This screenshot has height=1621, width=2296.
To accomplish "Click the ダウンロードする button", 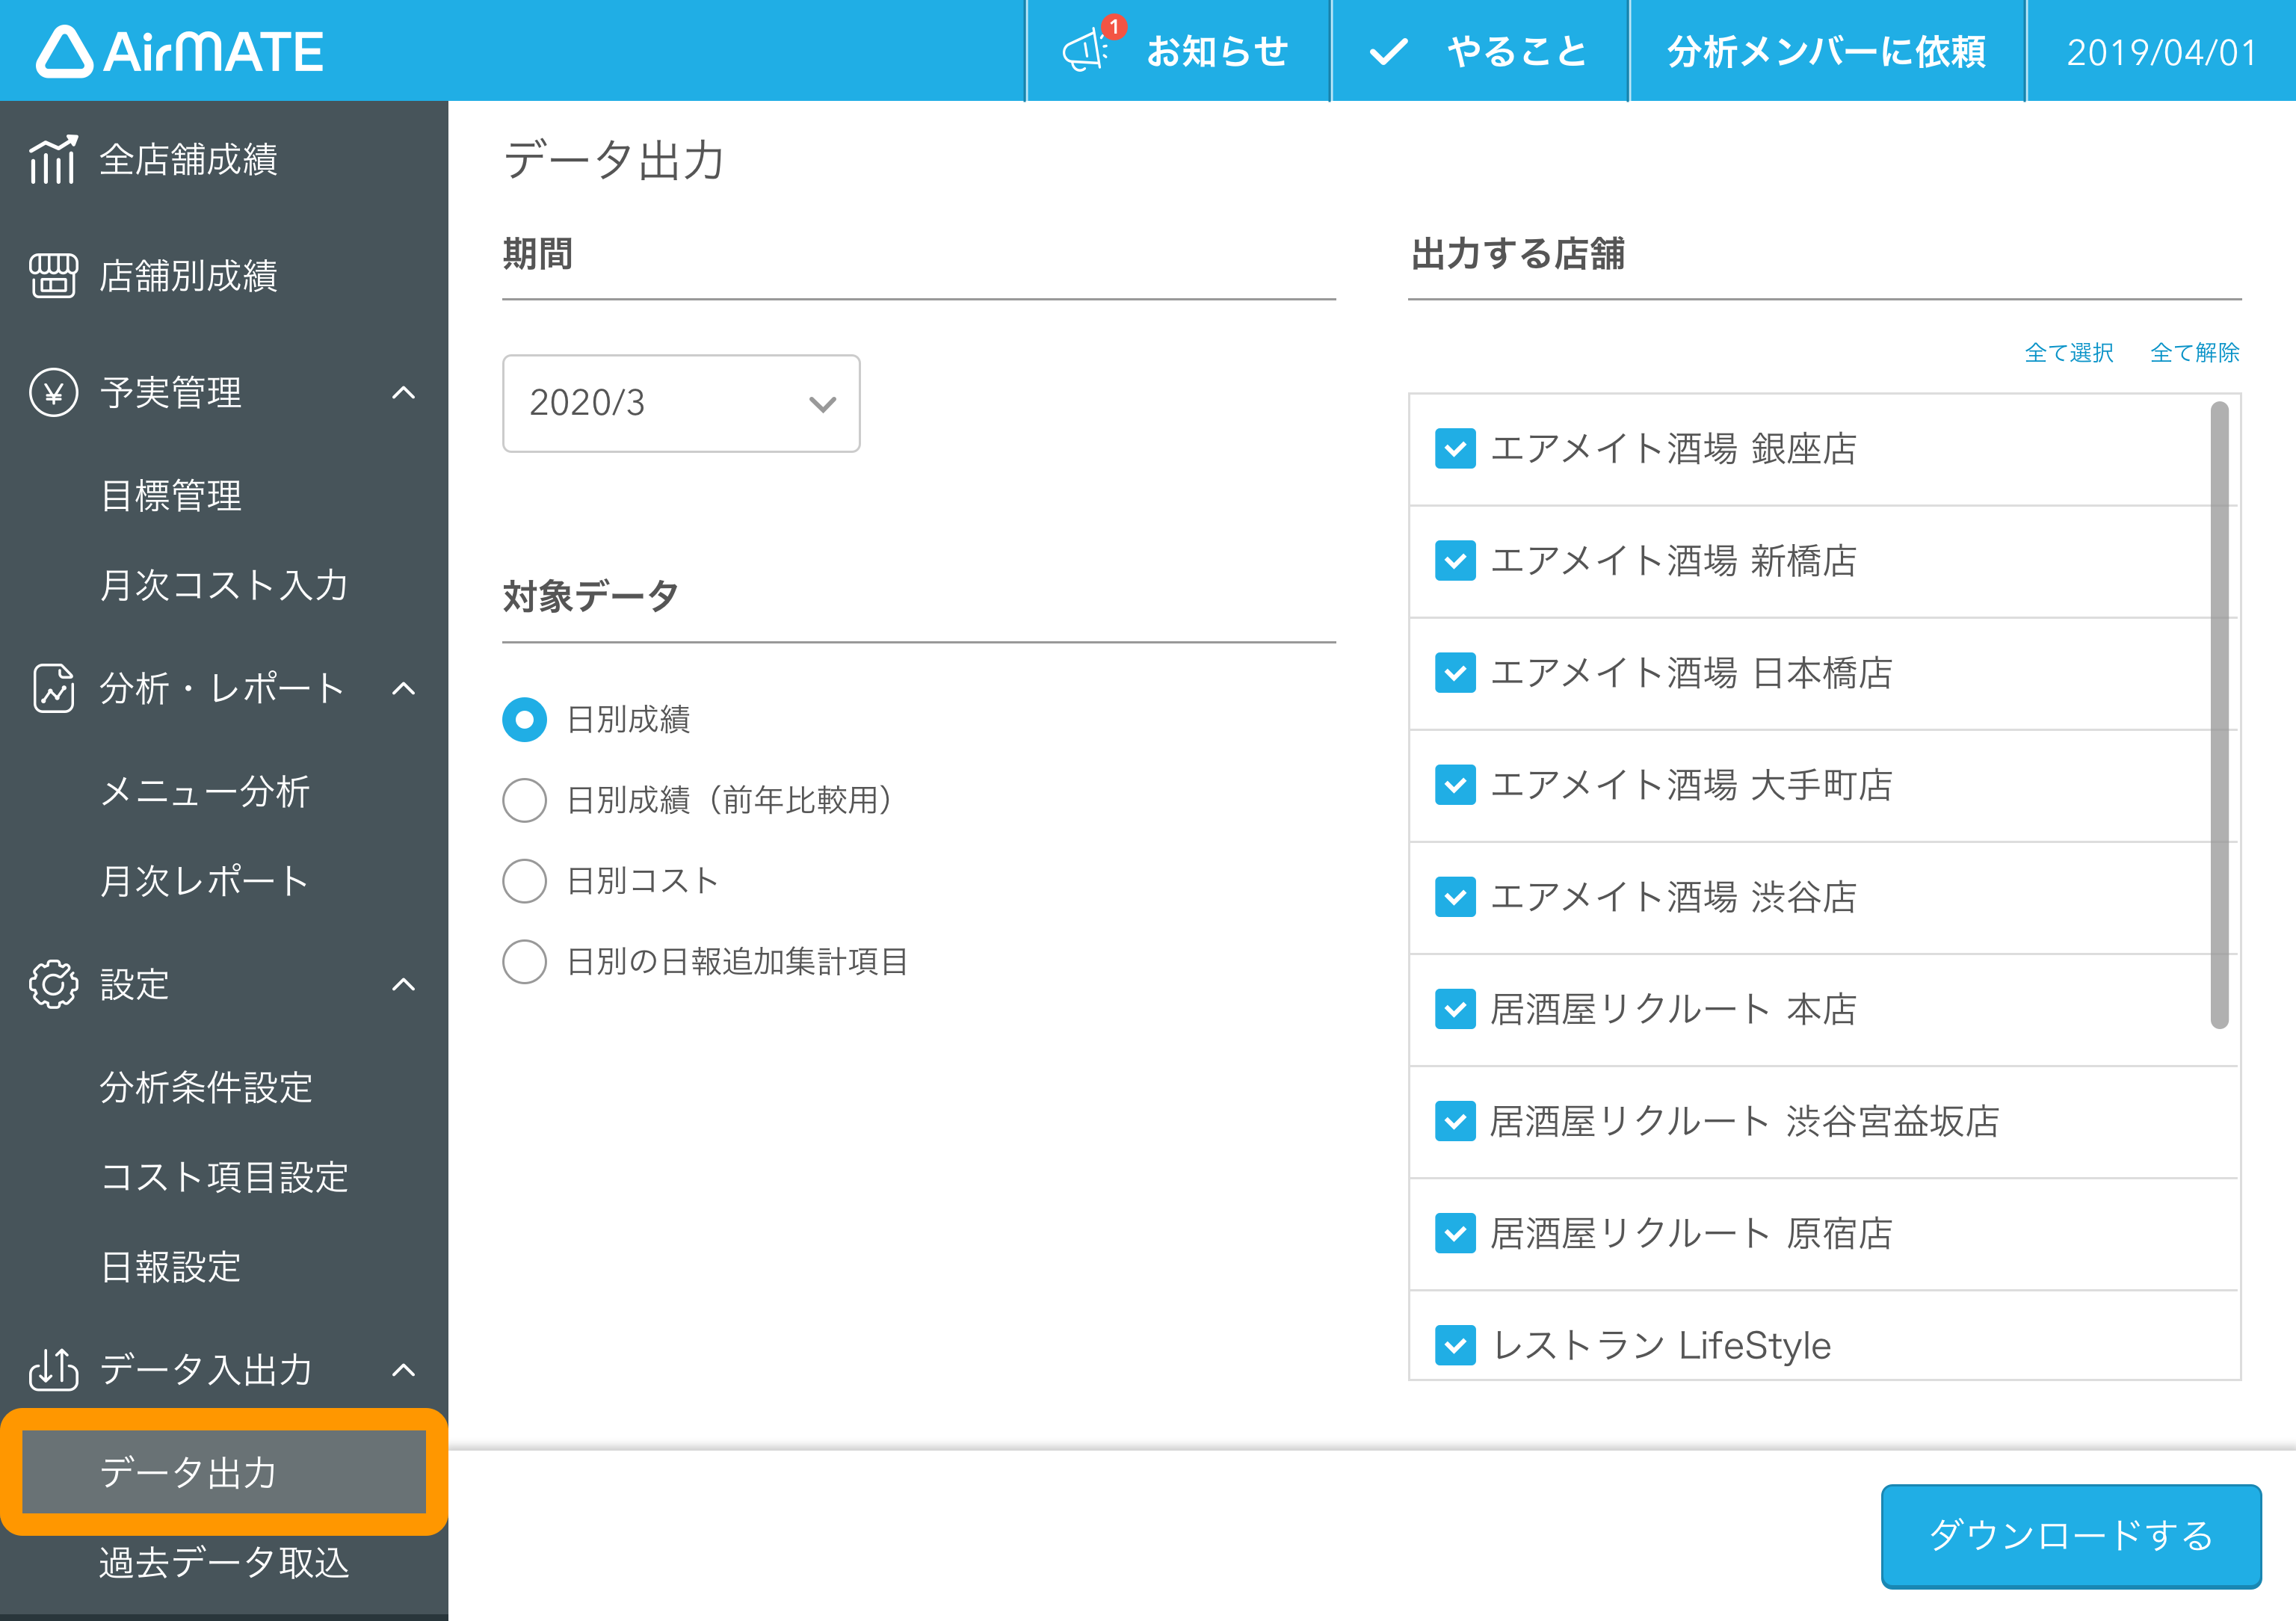I will coord(2070,1535).
